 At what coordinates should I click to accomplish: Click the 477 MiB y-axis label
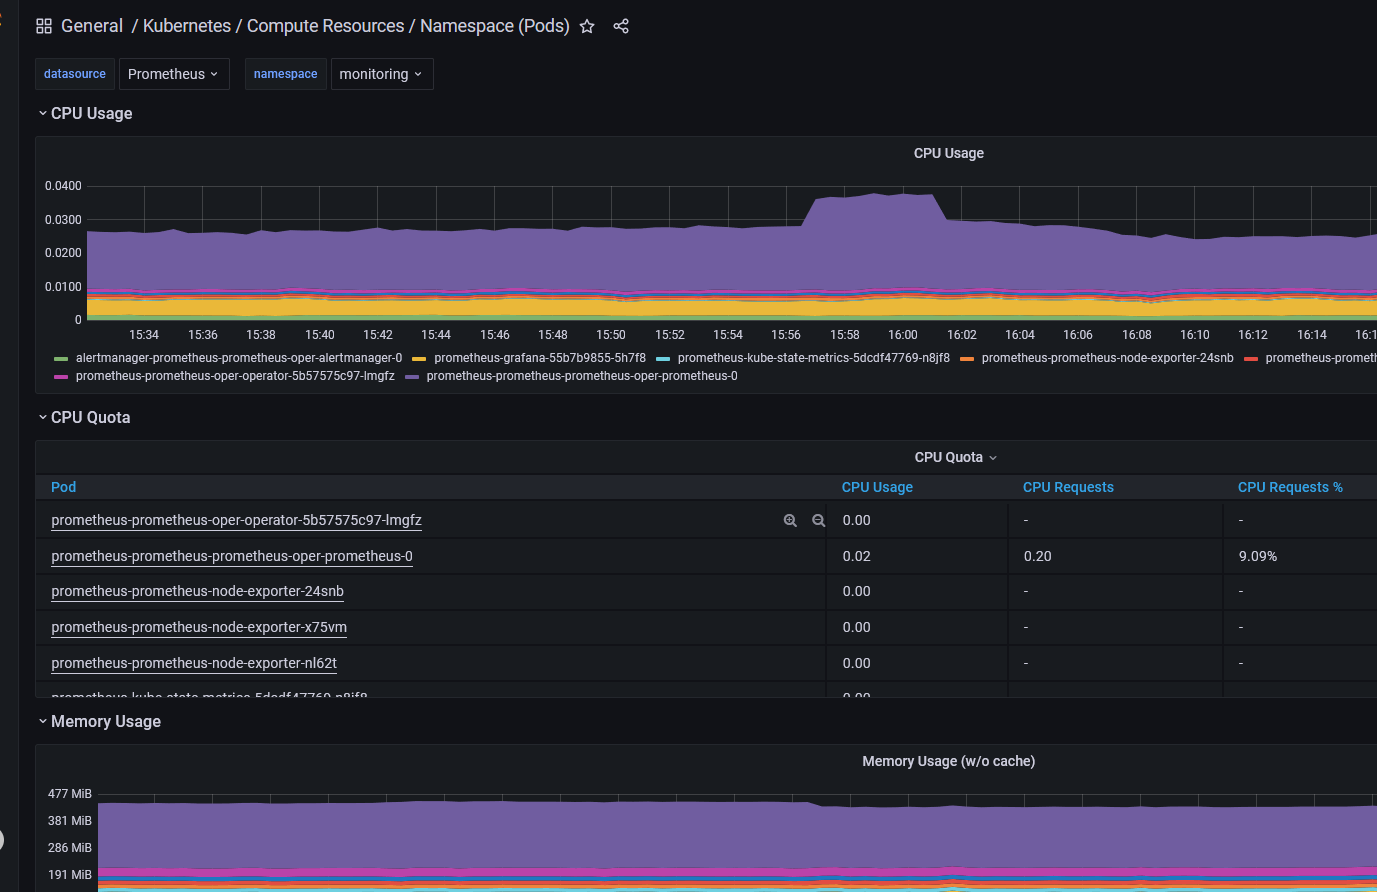pyautogui.click(x=70, y=794)
